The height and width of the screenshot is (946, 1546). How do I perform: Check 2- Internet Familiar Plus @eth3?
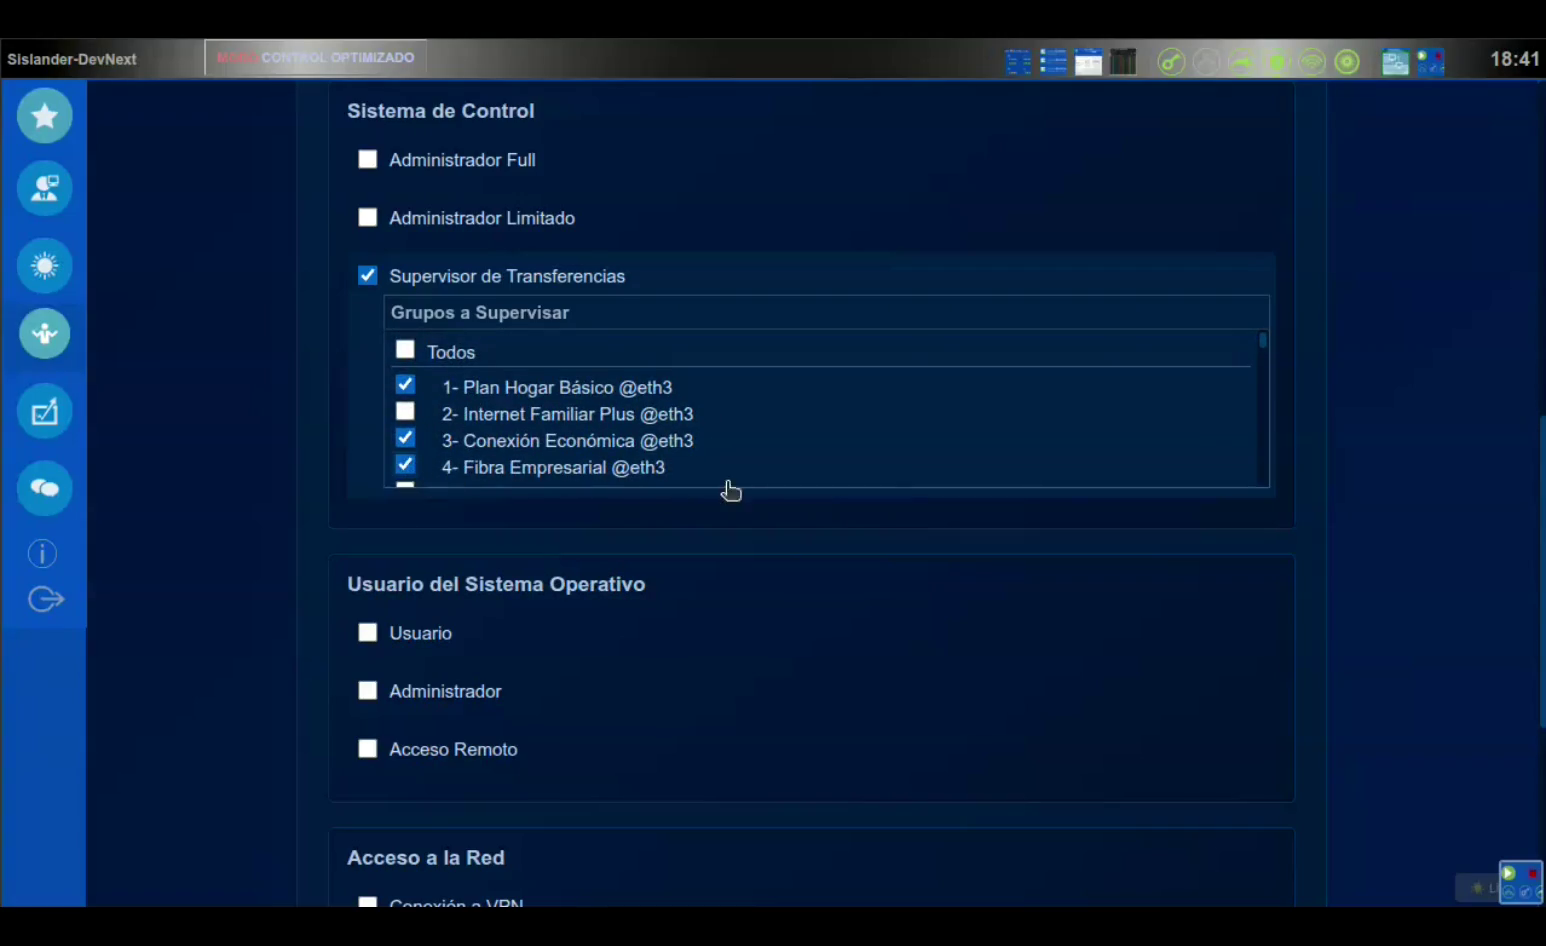point(405,412)
